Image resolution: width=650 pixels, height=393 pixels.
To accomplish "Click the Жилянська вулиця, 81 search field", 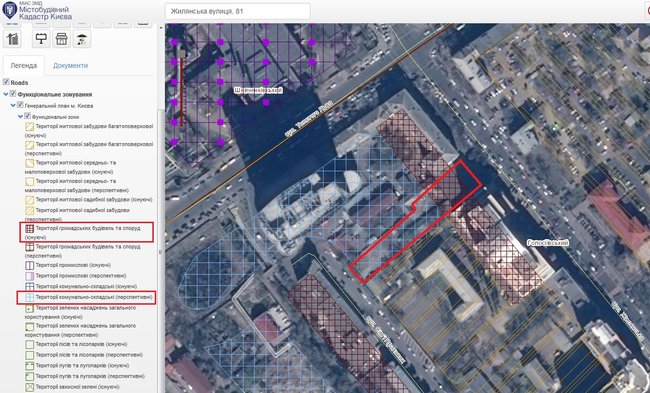I will (x=238, y=11).
